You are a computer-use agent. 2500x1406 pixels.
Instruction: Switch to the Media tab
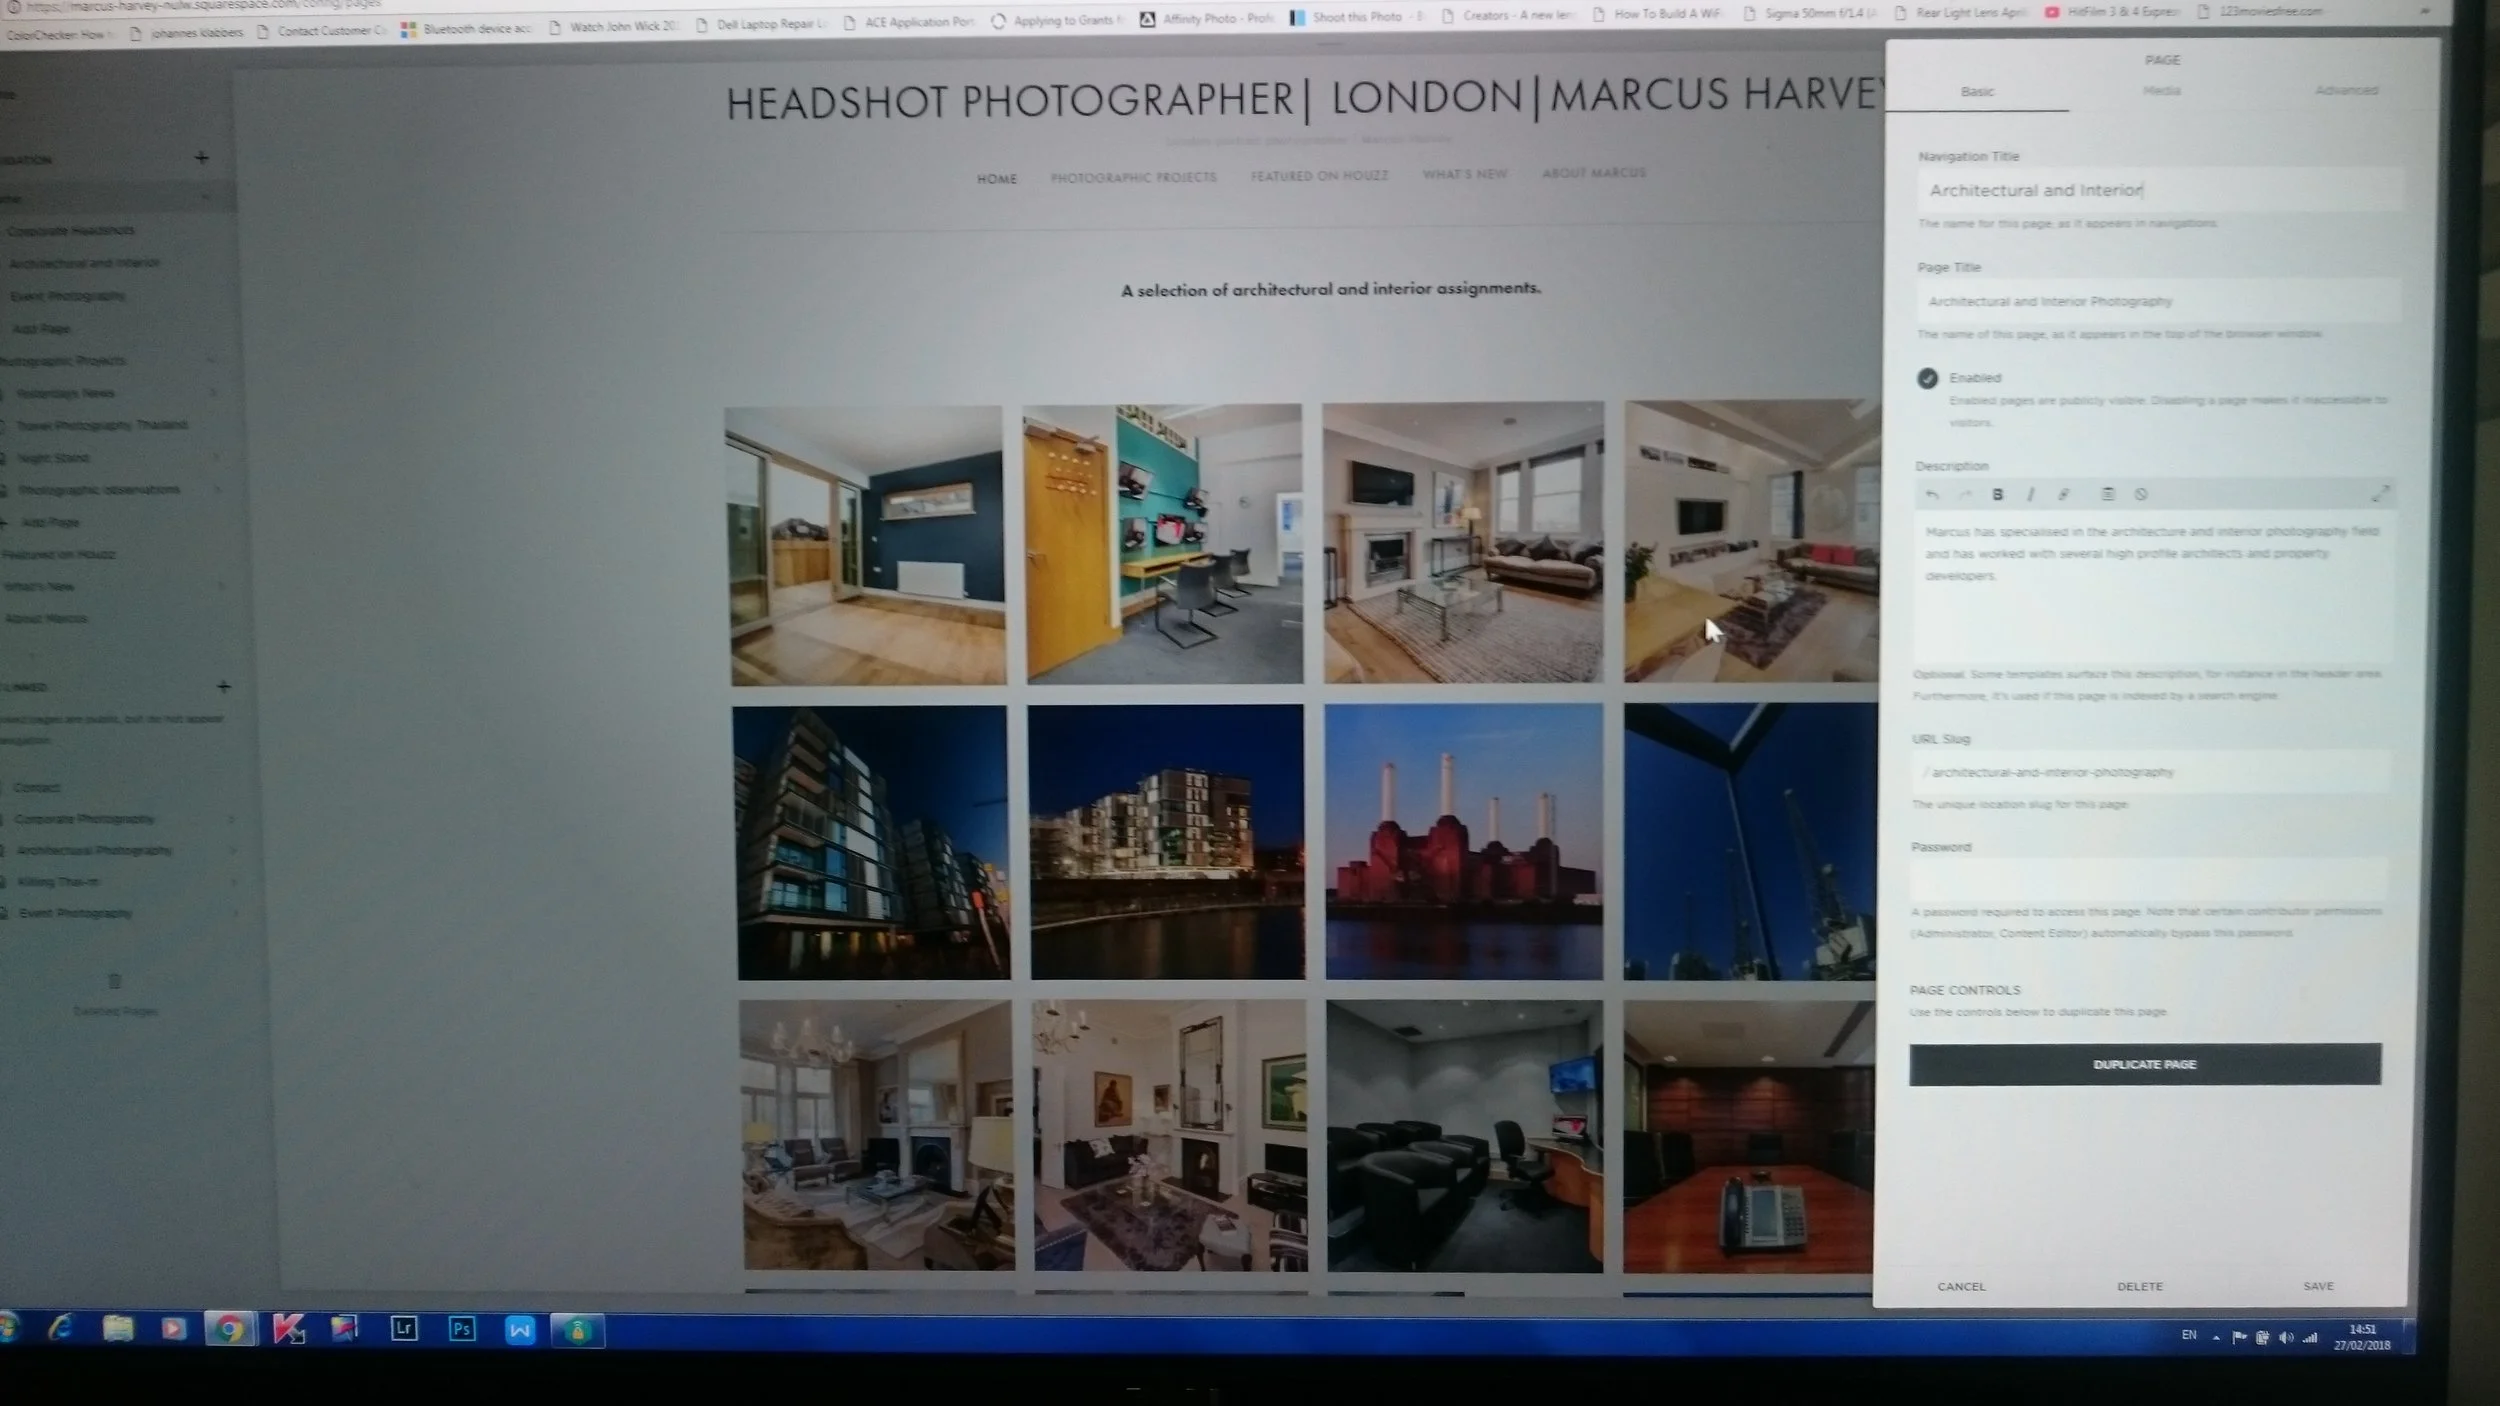(2161, 91)
